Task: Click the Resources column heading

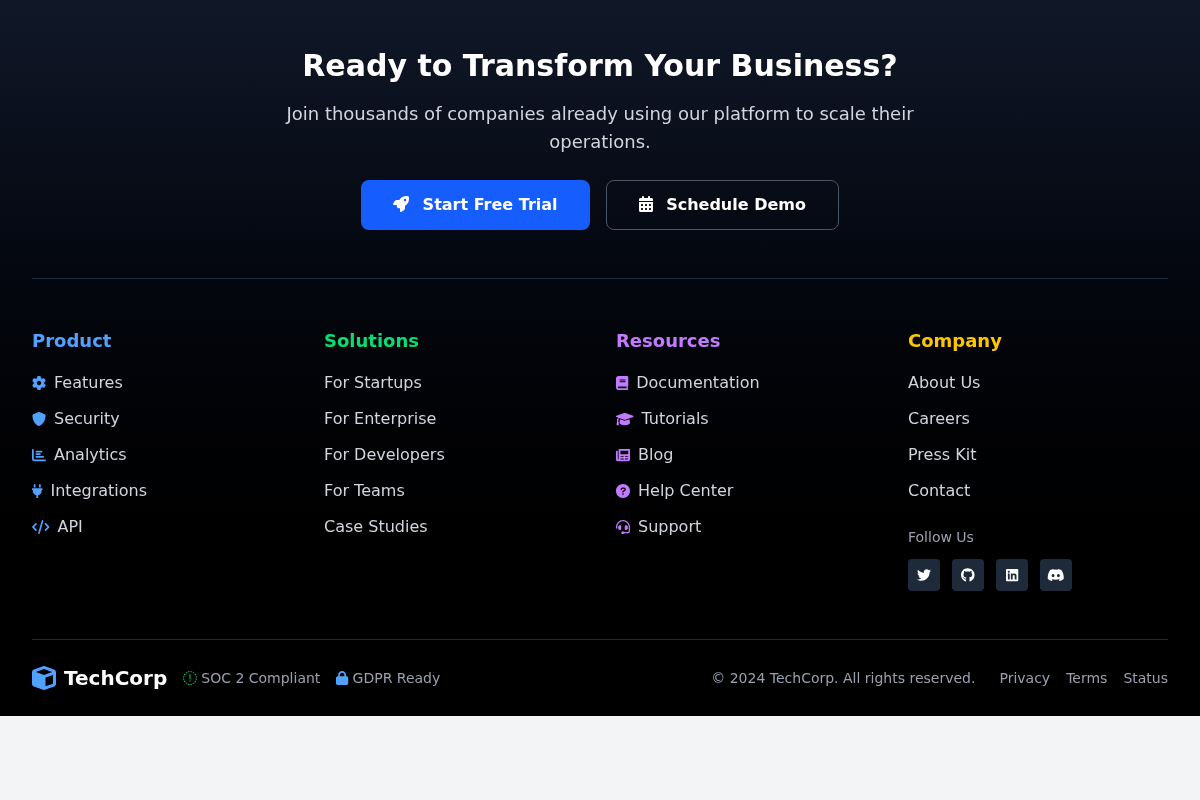Action: 668,341
